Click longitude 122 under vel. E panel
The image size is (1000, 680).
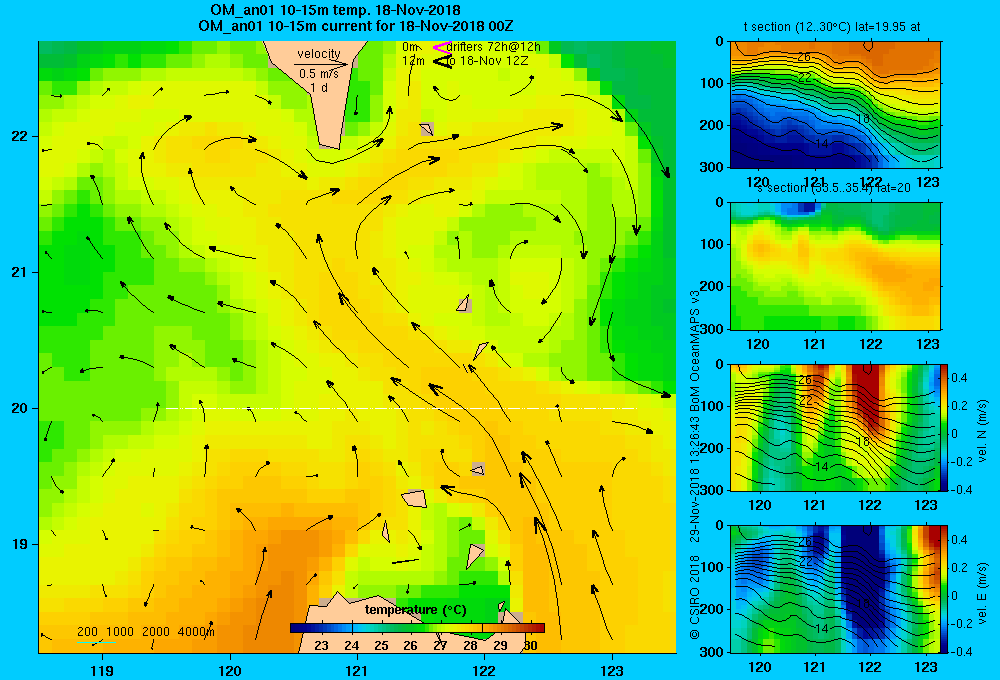(871, 667)
